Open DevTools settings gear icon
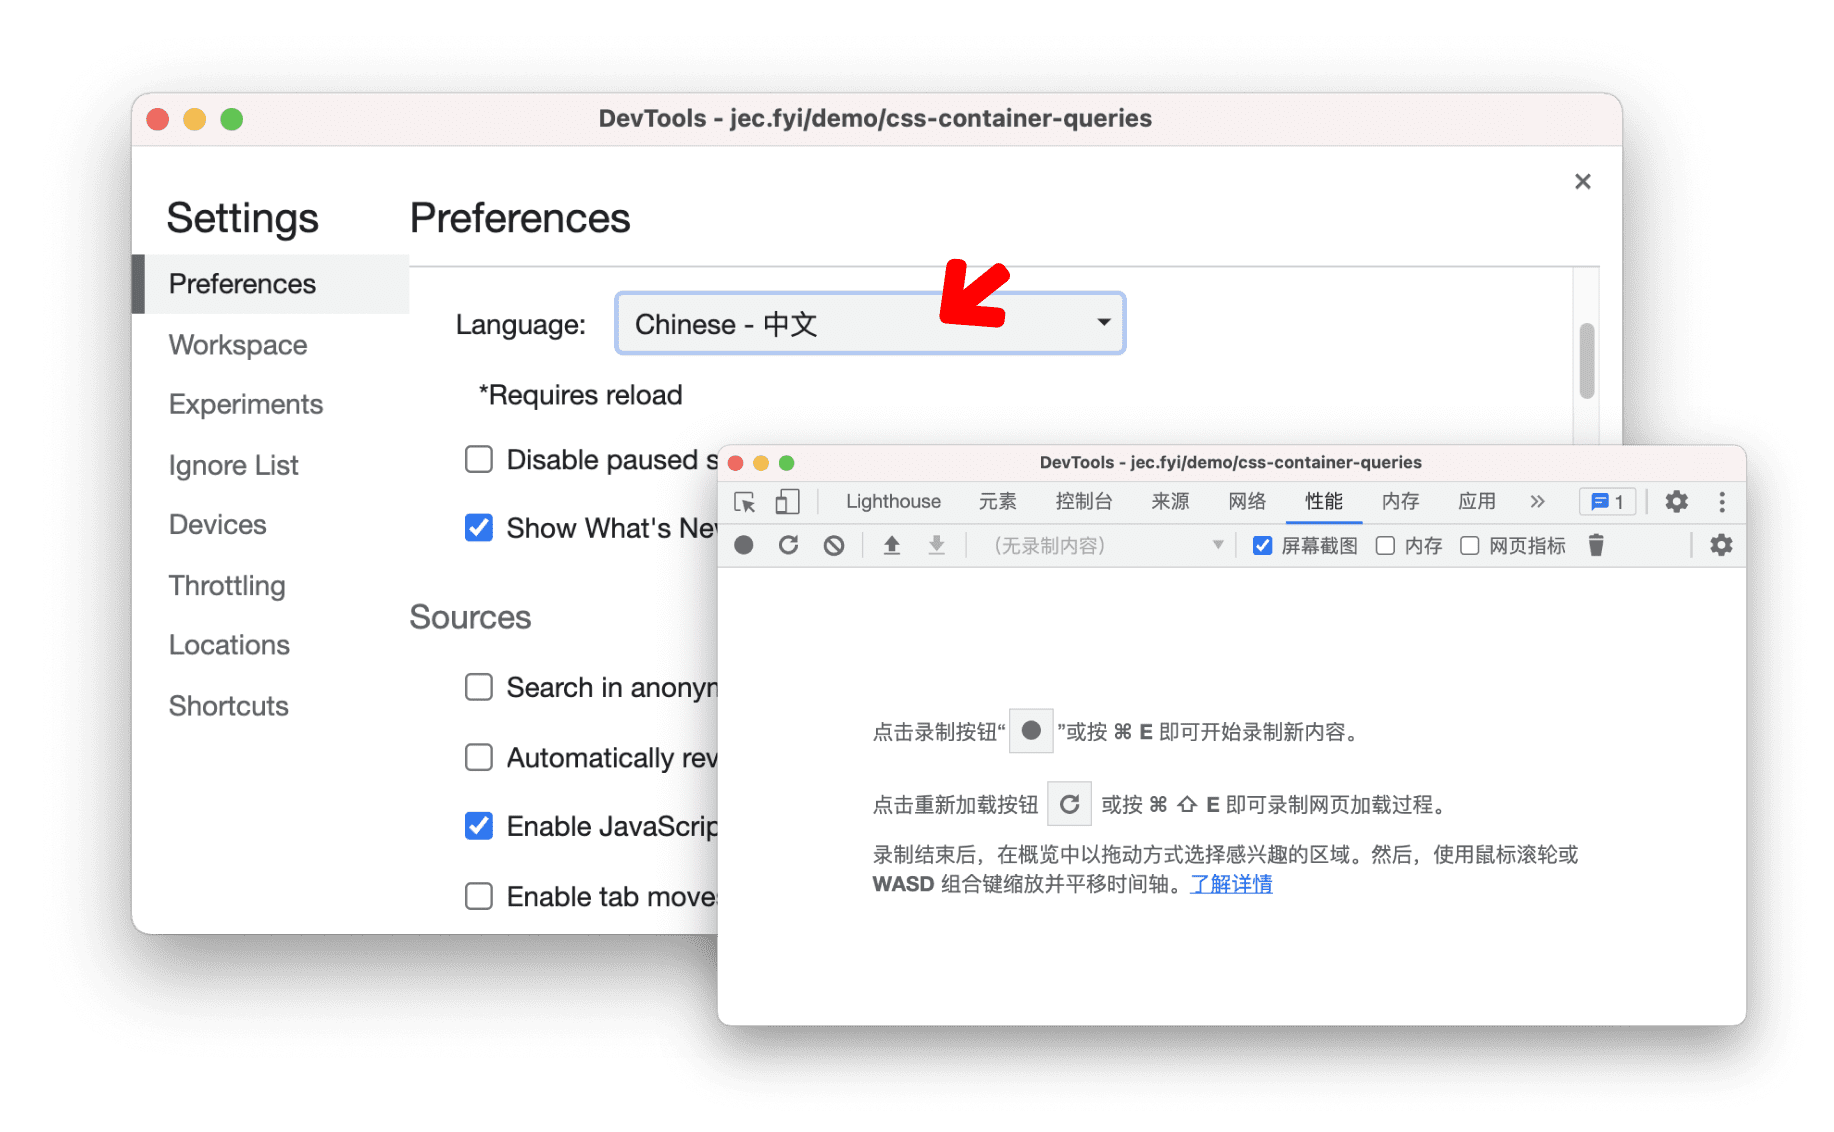 (x=1676, y=502)
